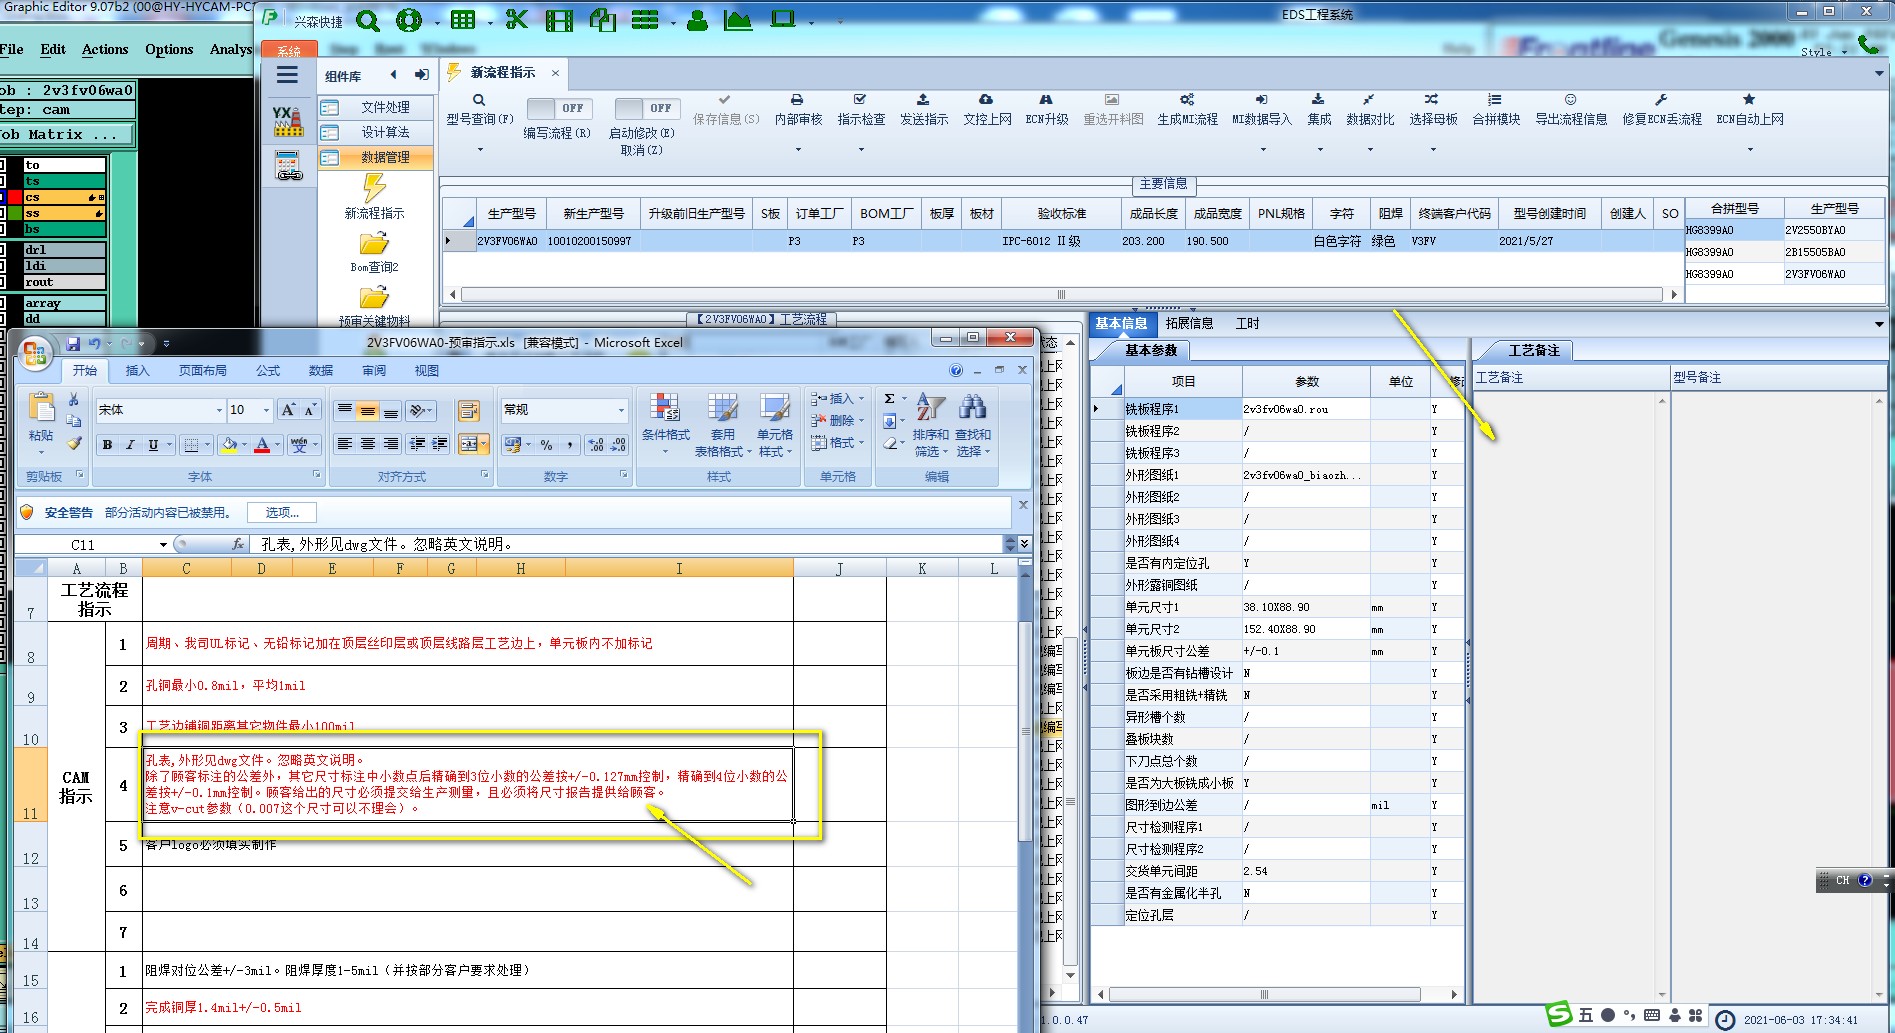Open the green grid table icon in EDS toolbar

(463, 20)
